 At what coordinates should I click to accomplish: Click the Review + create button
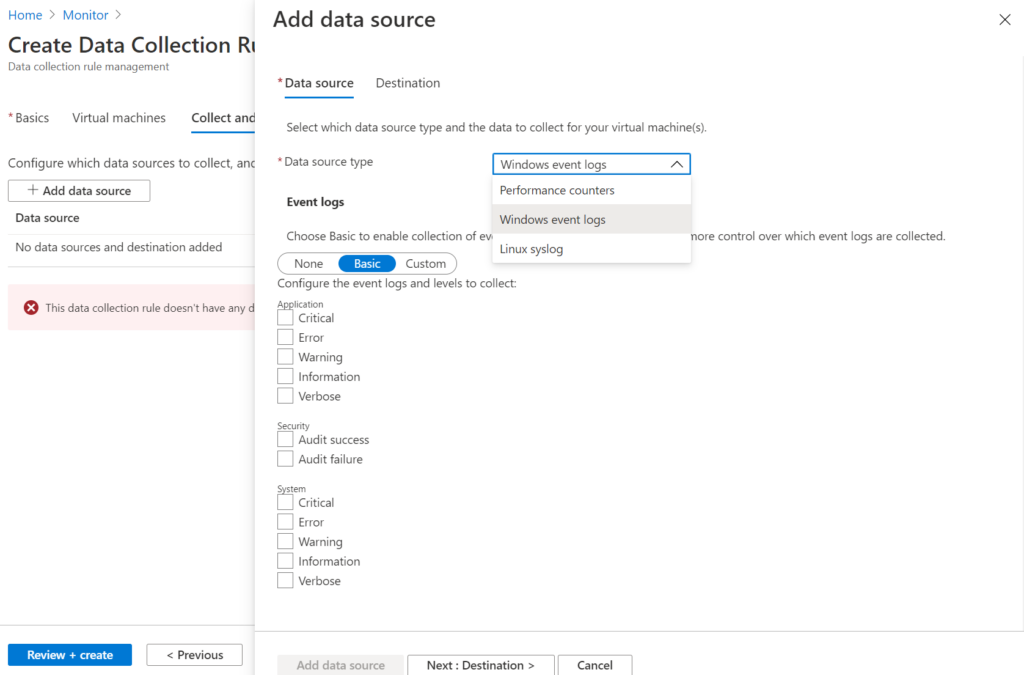70,655
